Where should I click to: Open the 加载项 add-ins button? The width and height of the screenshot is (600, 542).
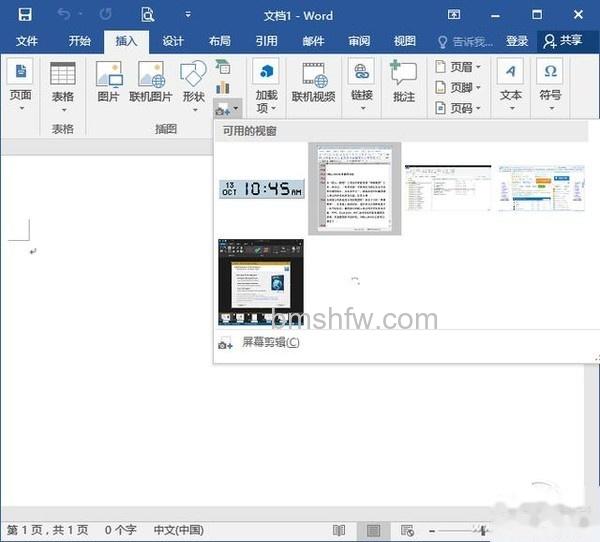click(266, 86)
